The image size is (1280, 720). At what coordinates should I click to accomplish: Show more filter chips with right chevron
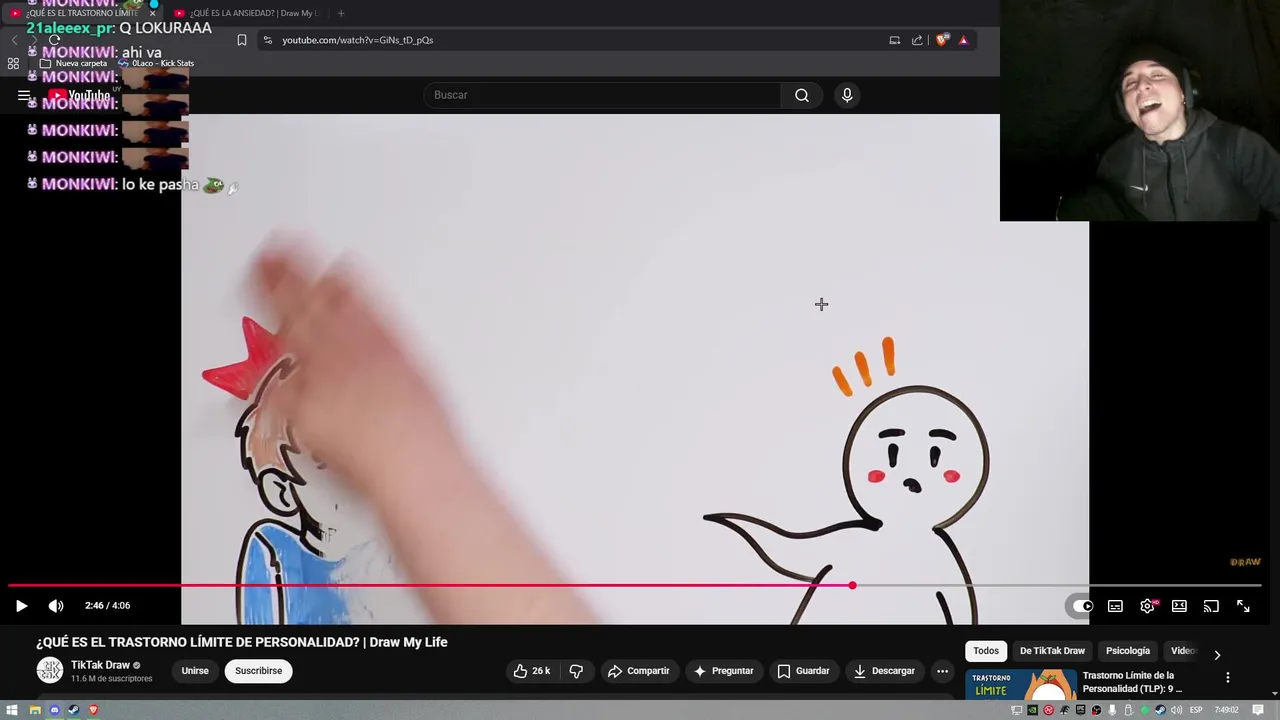click(1217, 655)
